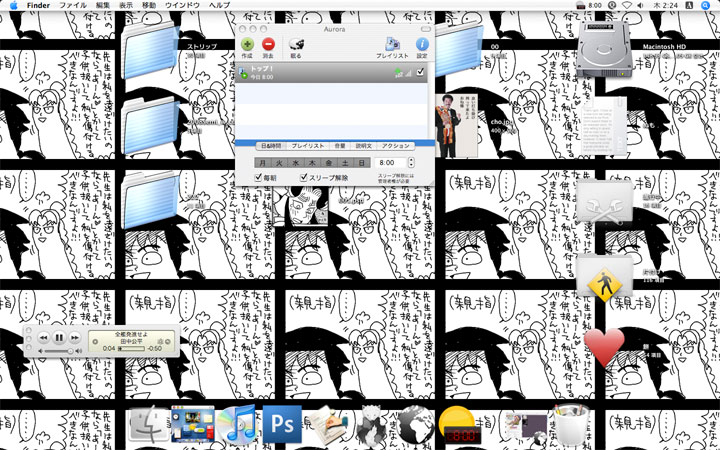Skip to next track in iTunes mini player
This screenshot has height=450, width=720.
(74, 338)
